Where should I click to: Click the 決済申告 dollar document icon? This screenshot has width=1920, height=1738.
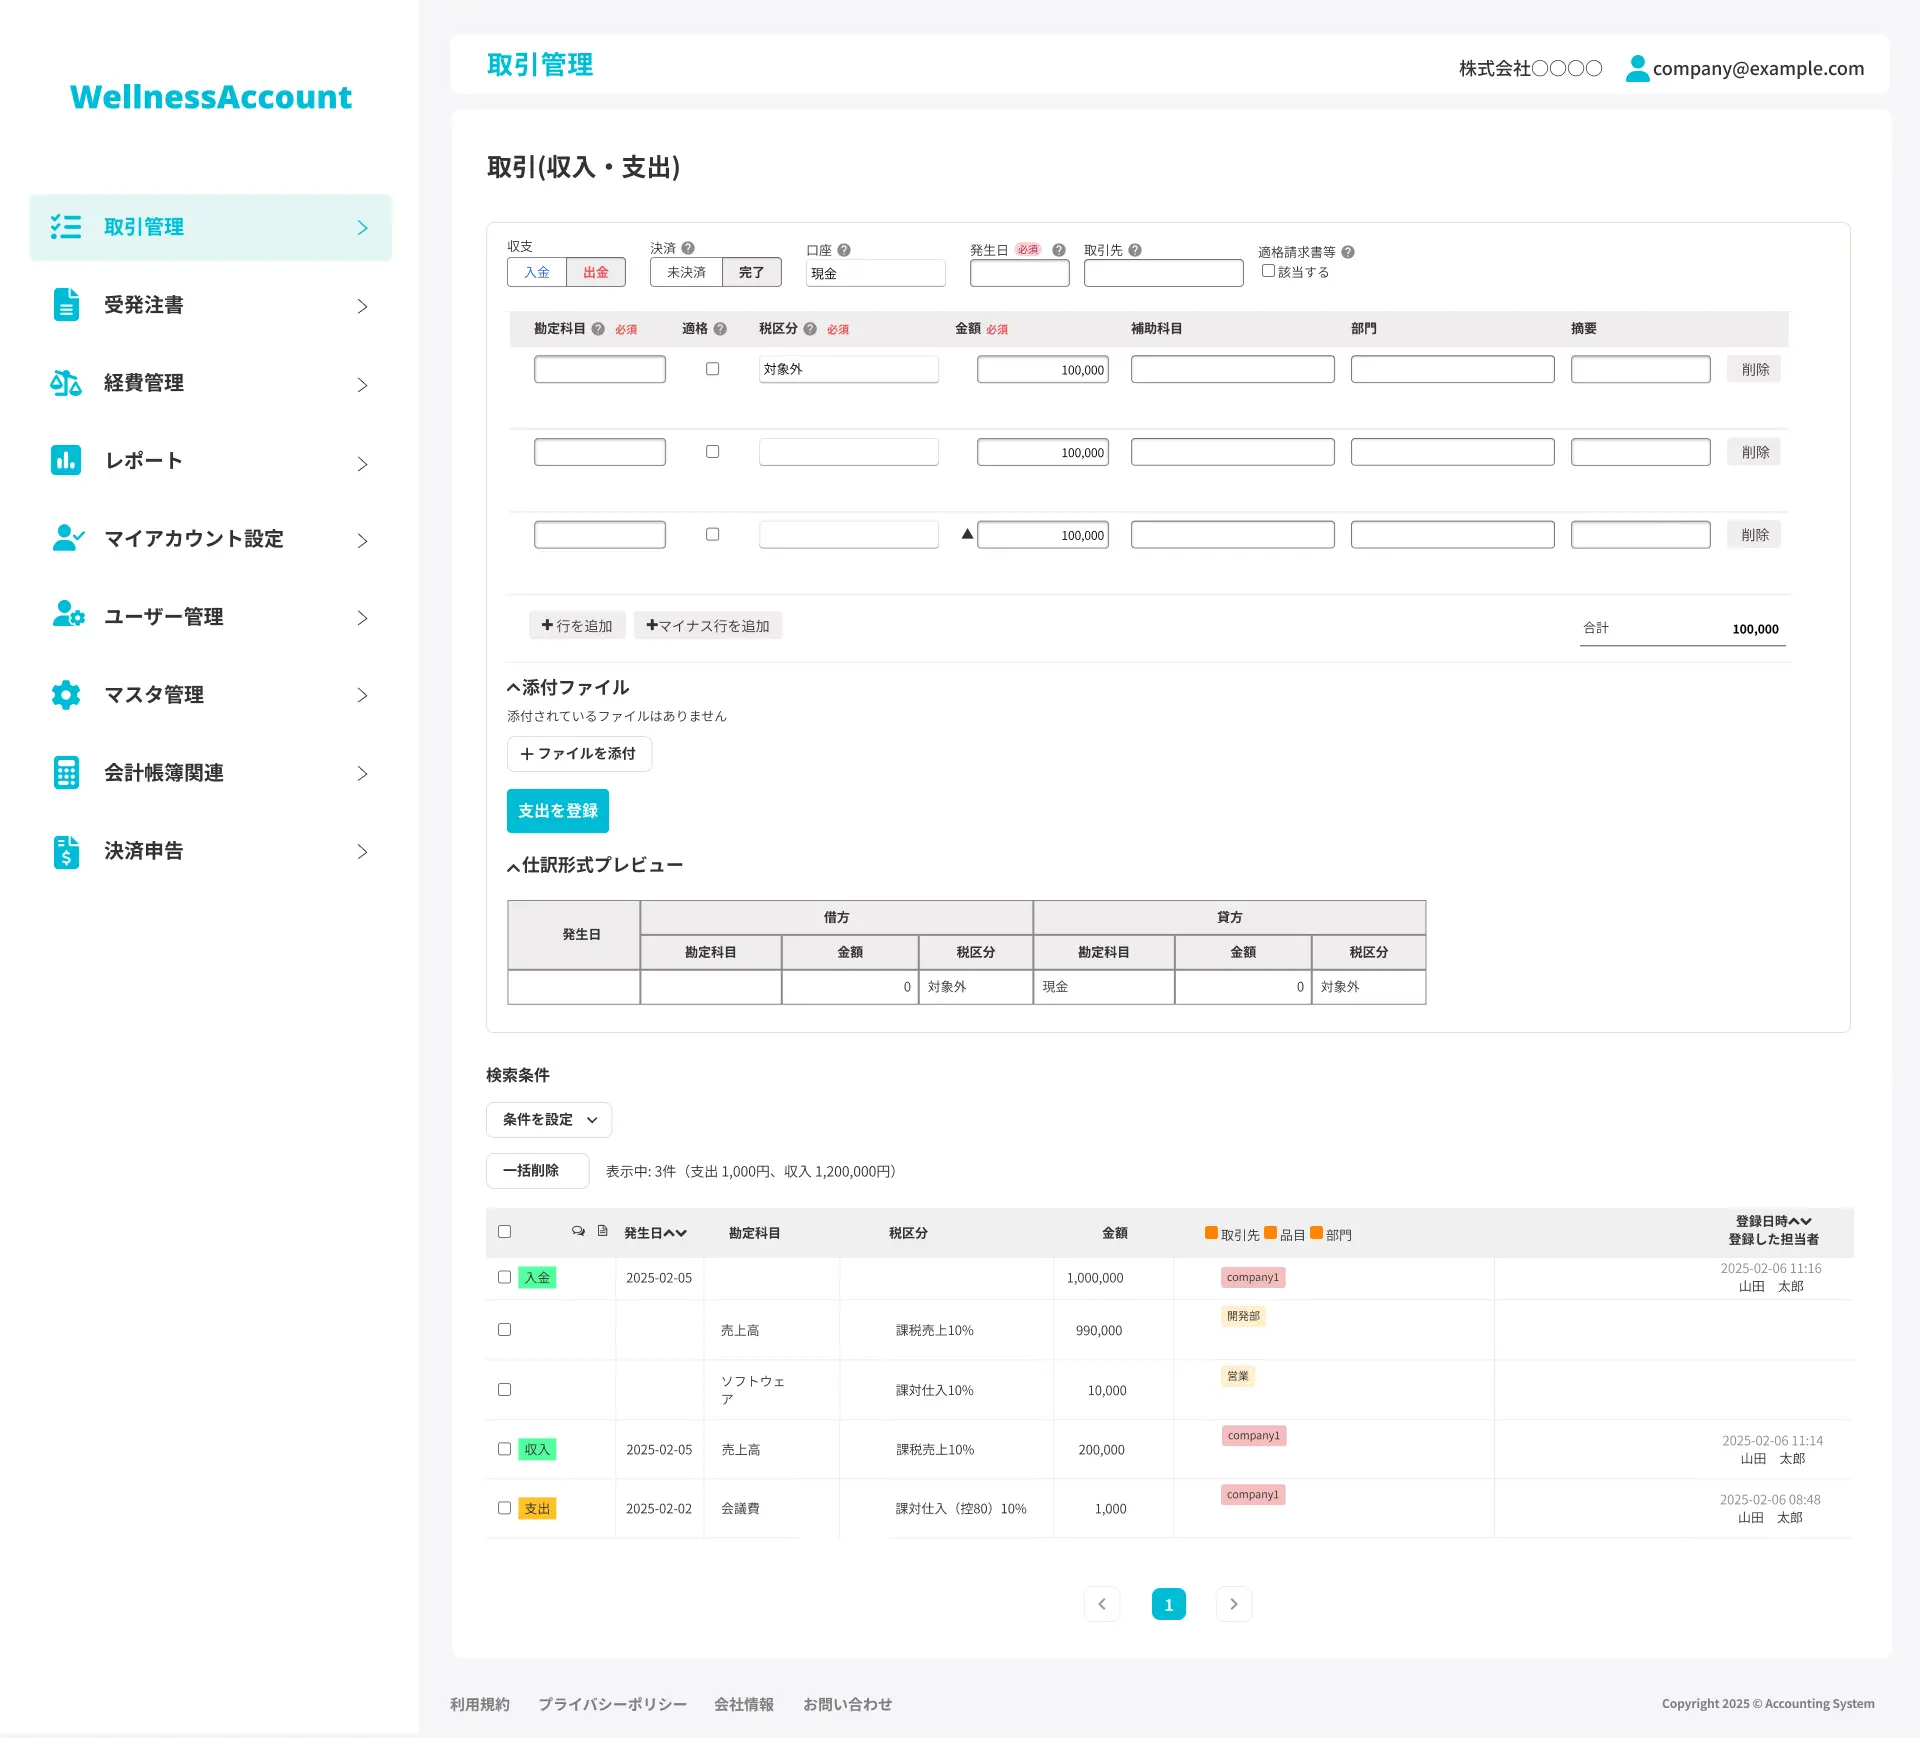click(66, 851)
